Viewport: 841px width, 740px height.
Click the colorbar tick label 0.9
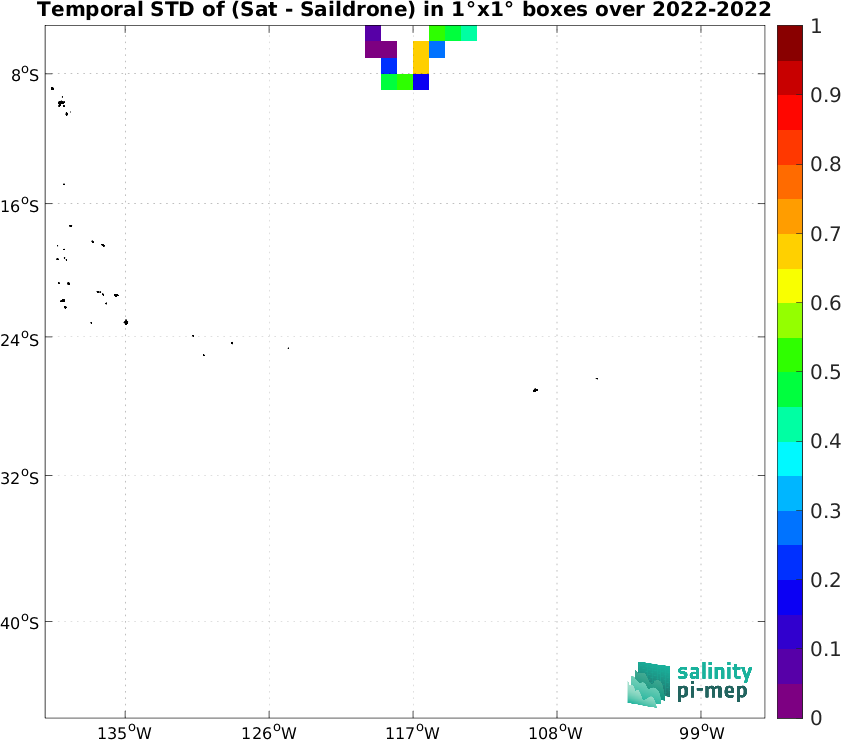825,95
